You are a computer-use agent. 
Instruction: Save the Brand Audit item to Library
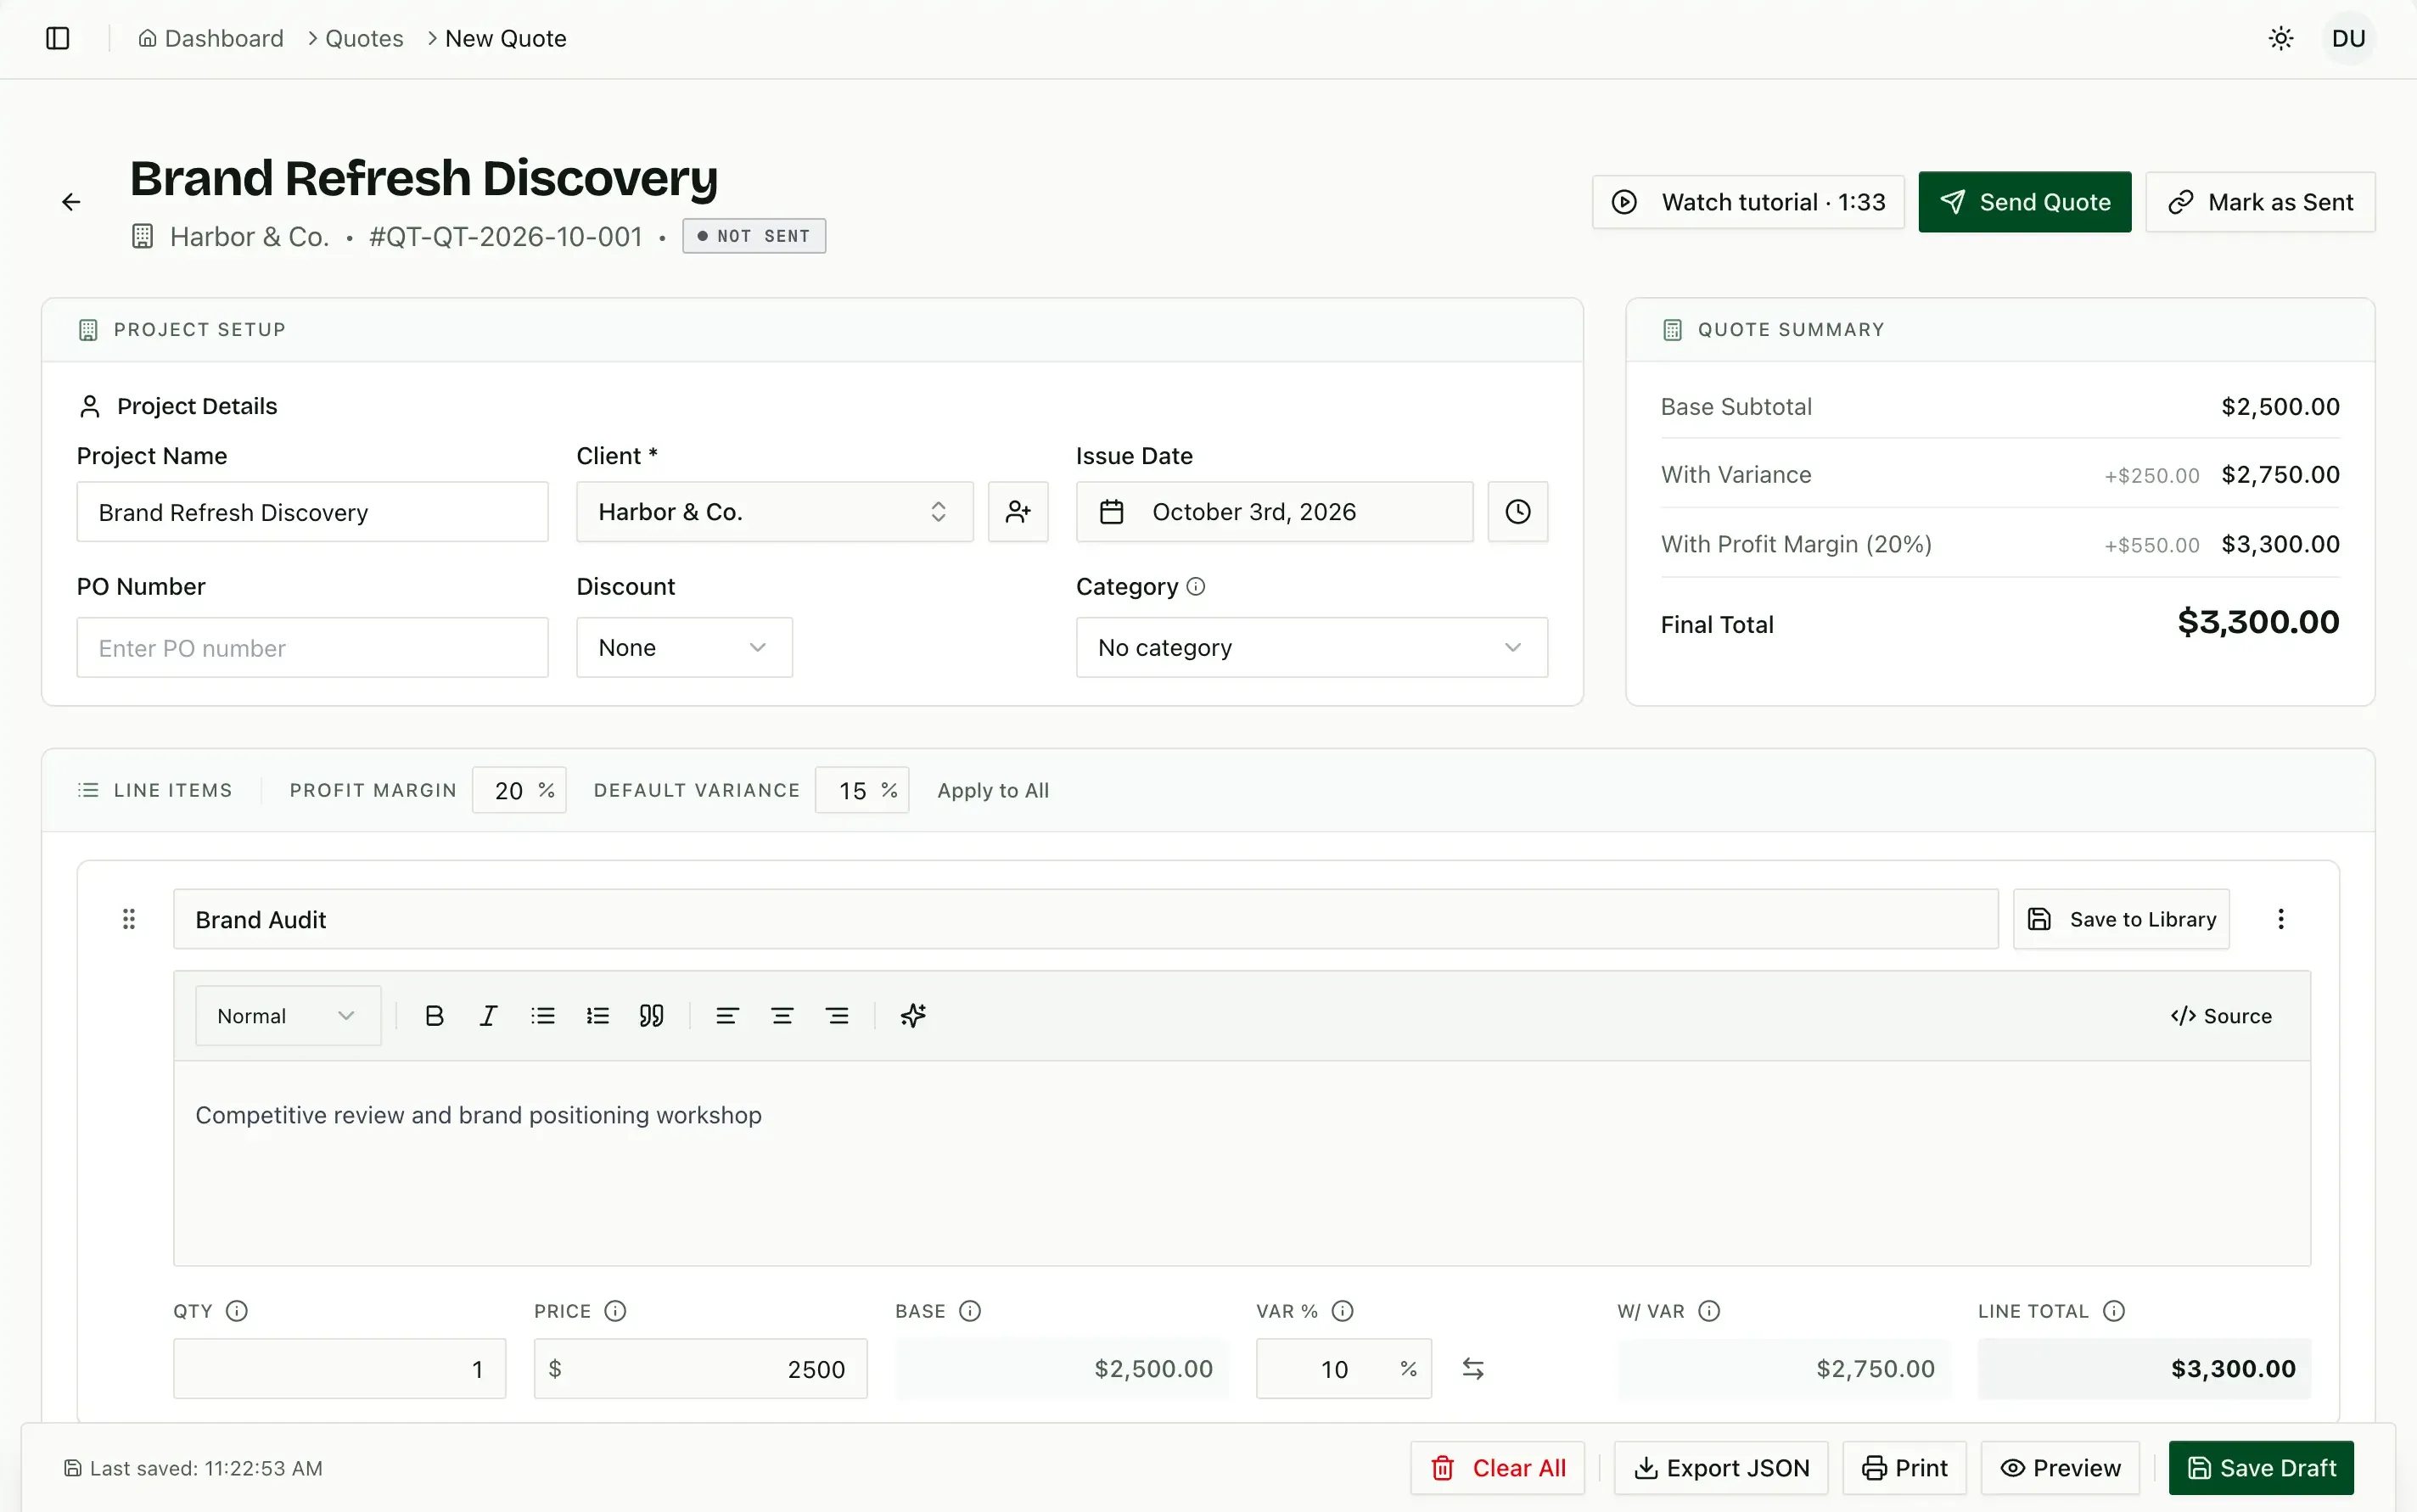pyautogui.click(x=2121, y=919)
